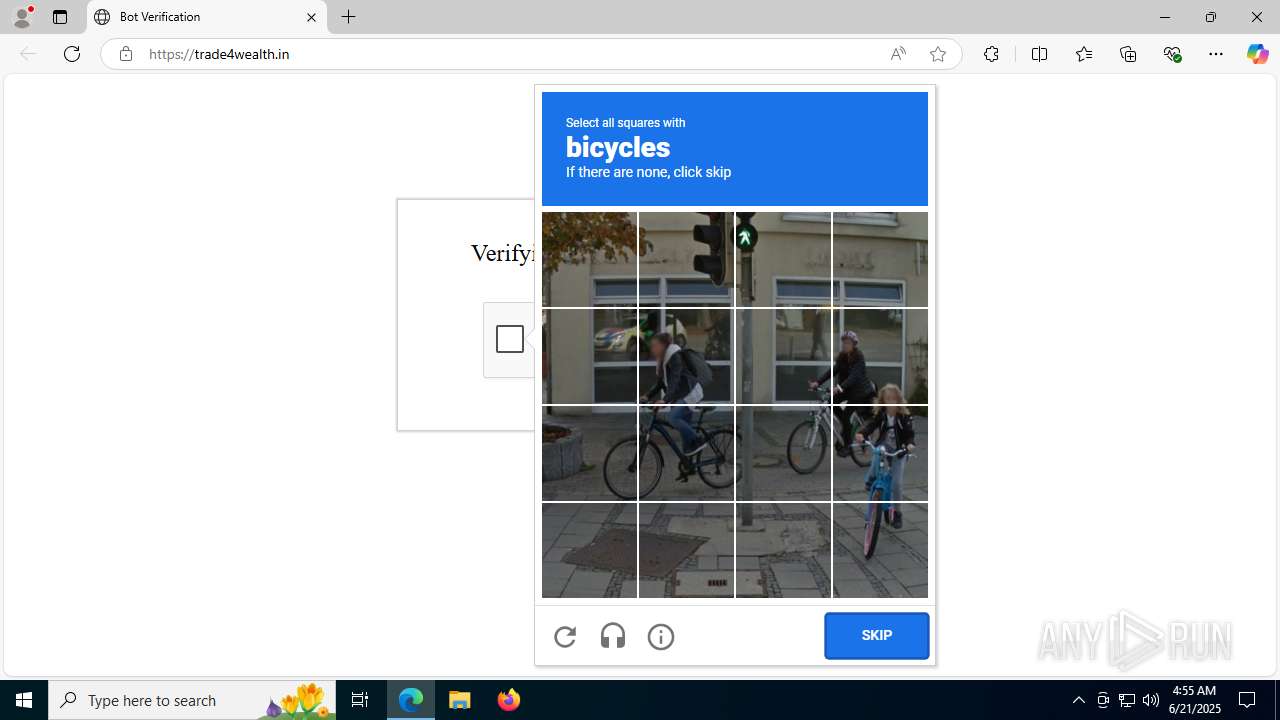Image resolution: width=1280 pixels, height=720 pixels.
Task: Open a new browser tab
Action: point(349,17)
